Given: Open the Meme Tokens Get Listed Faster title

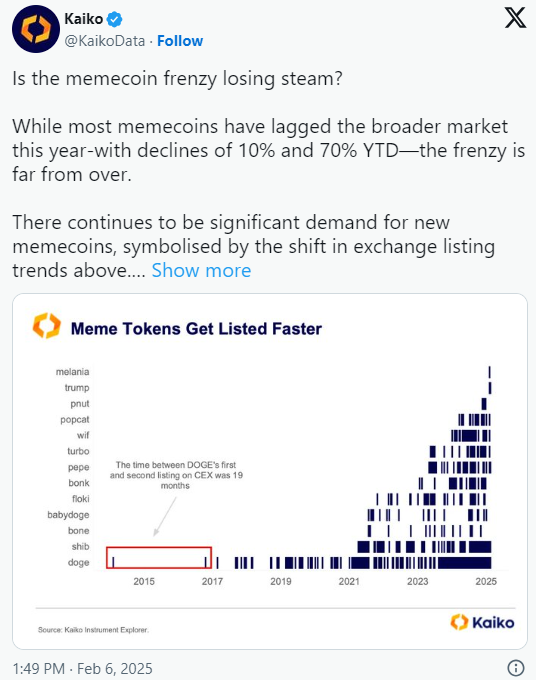Looking at the screenshot, I should pos(196,329).
